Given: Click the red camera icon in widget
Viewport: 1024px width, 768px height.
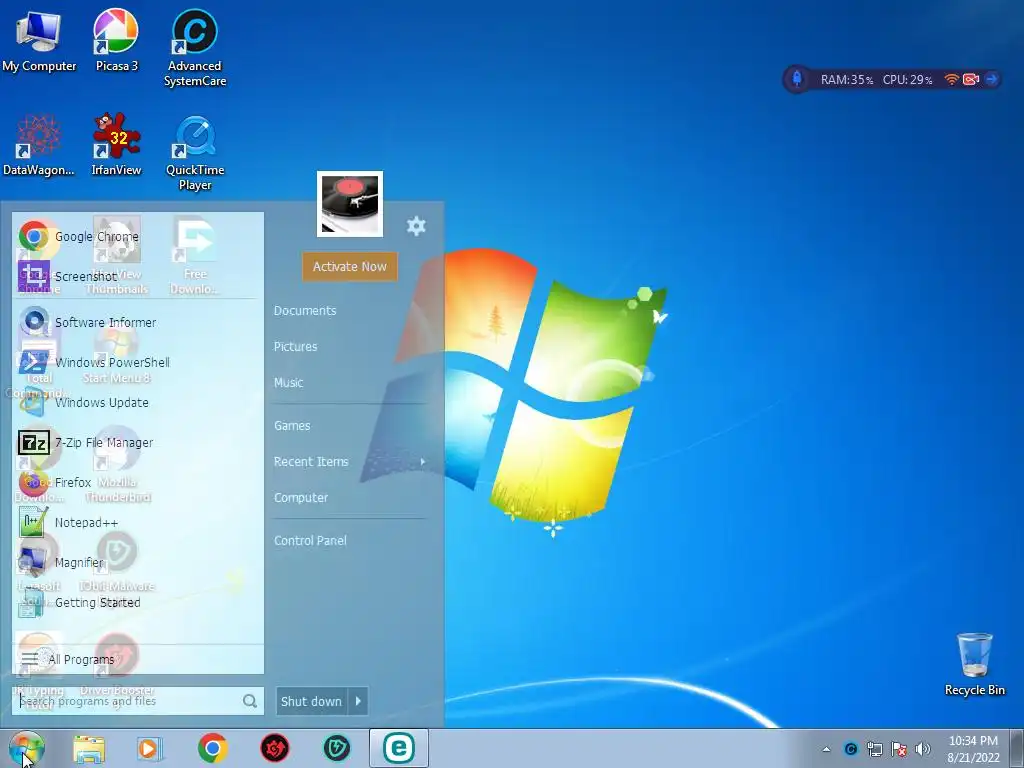Looking at the screenshot, I should [971, 79].
